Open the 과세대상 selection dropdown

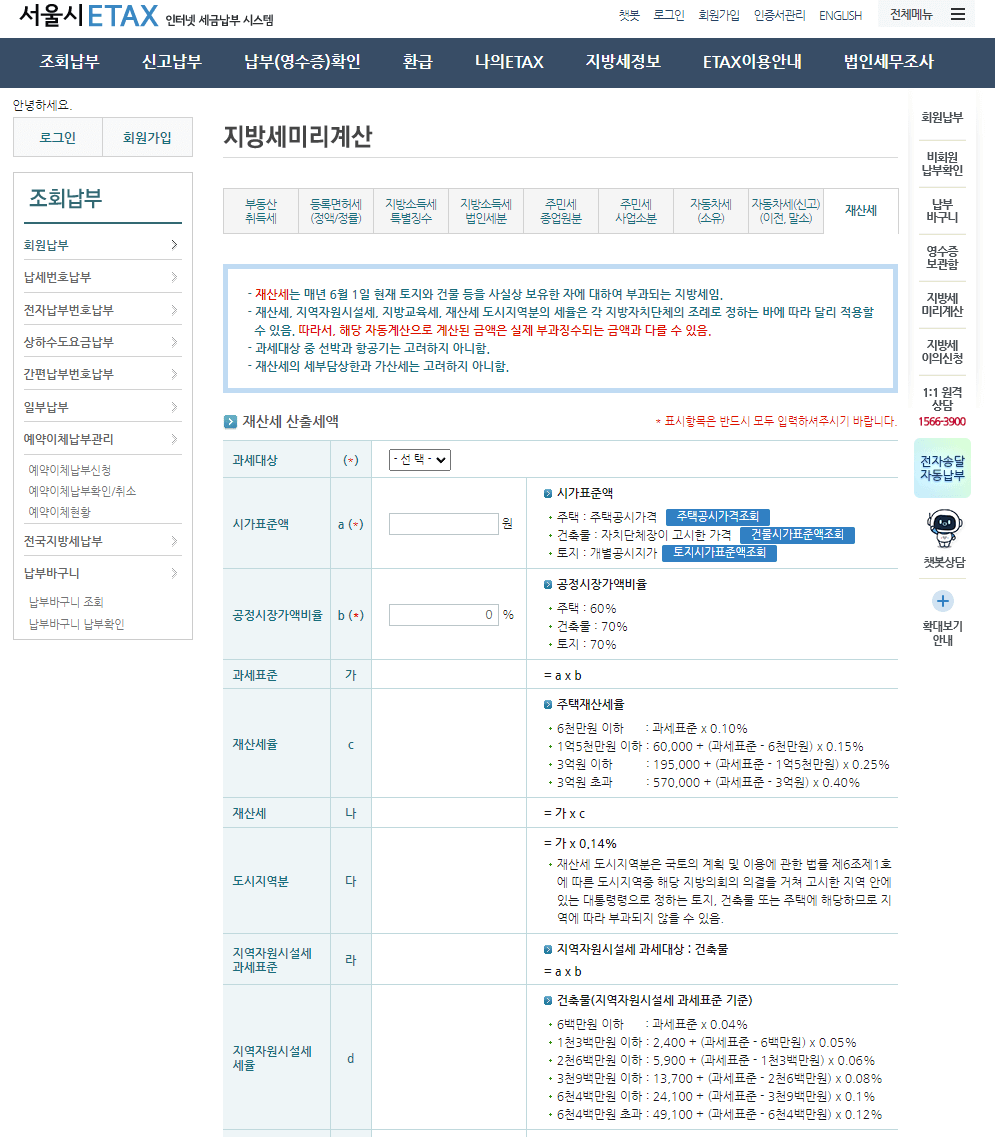coord(416,460)
